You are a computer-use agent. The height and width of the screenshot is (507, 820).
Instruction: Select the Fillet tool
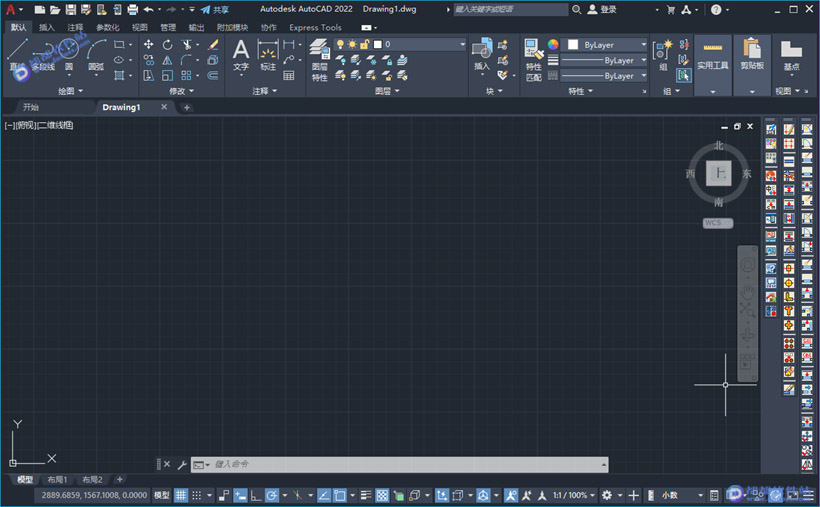tap(186, 60)
